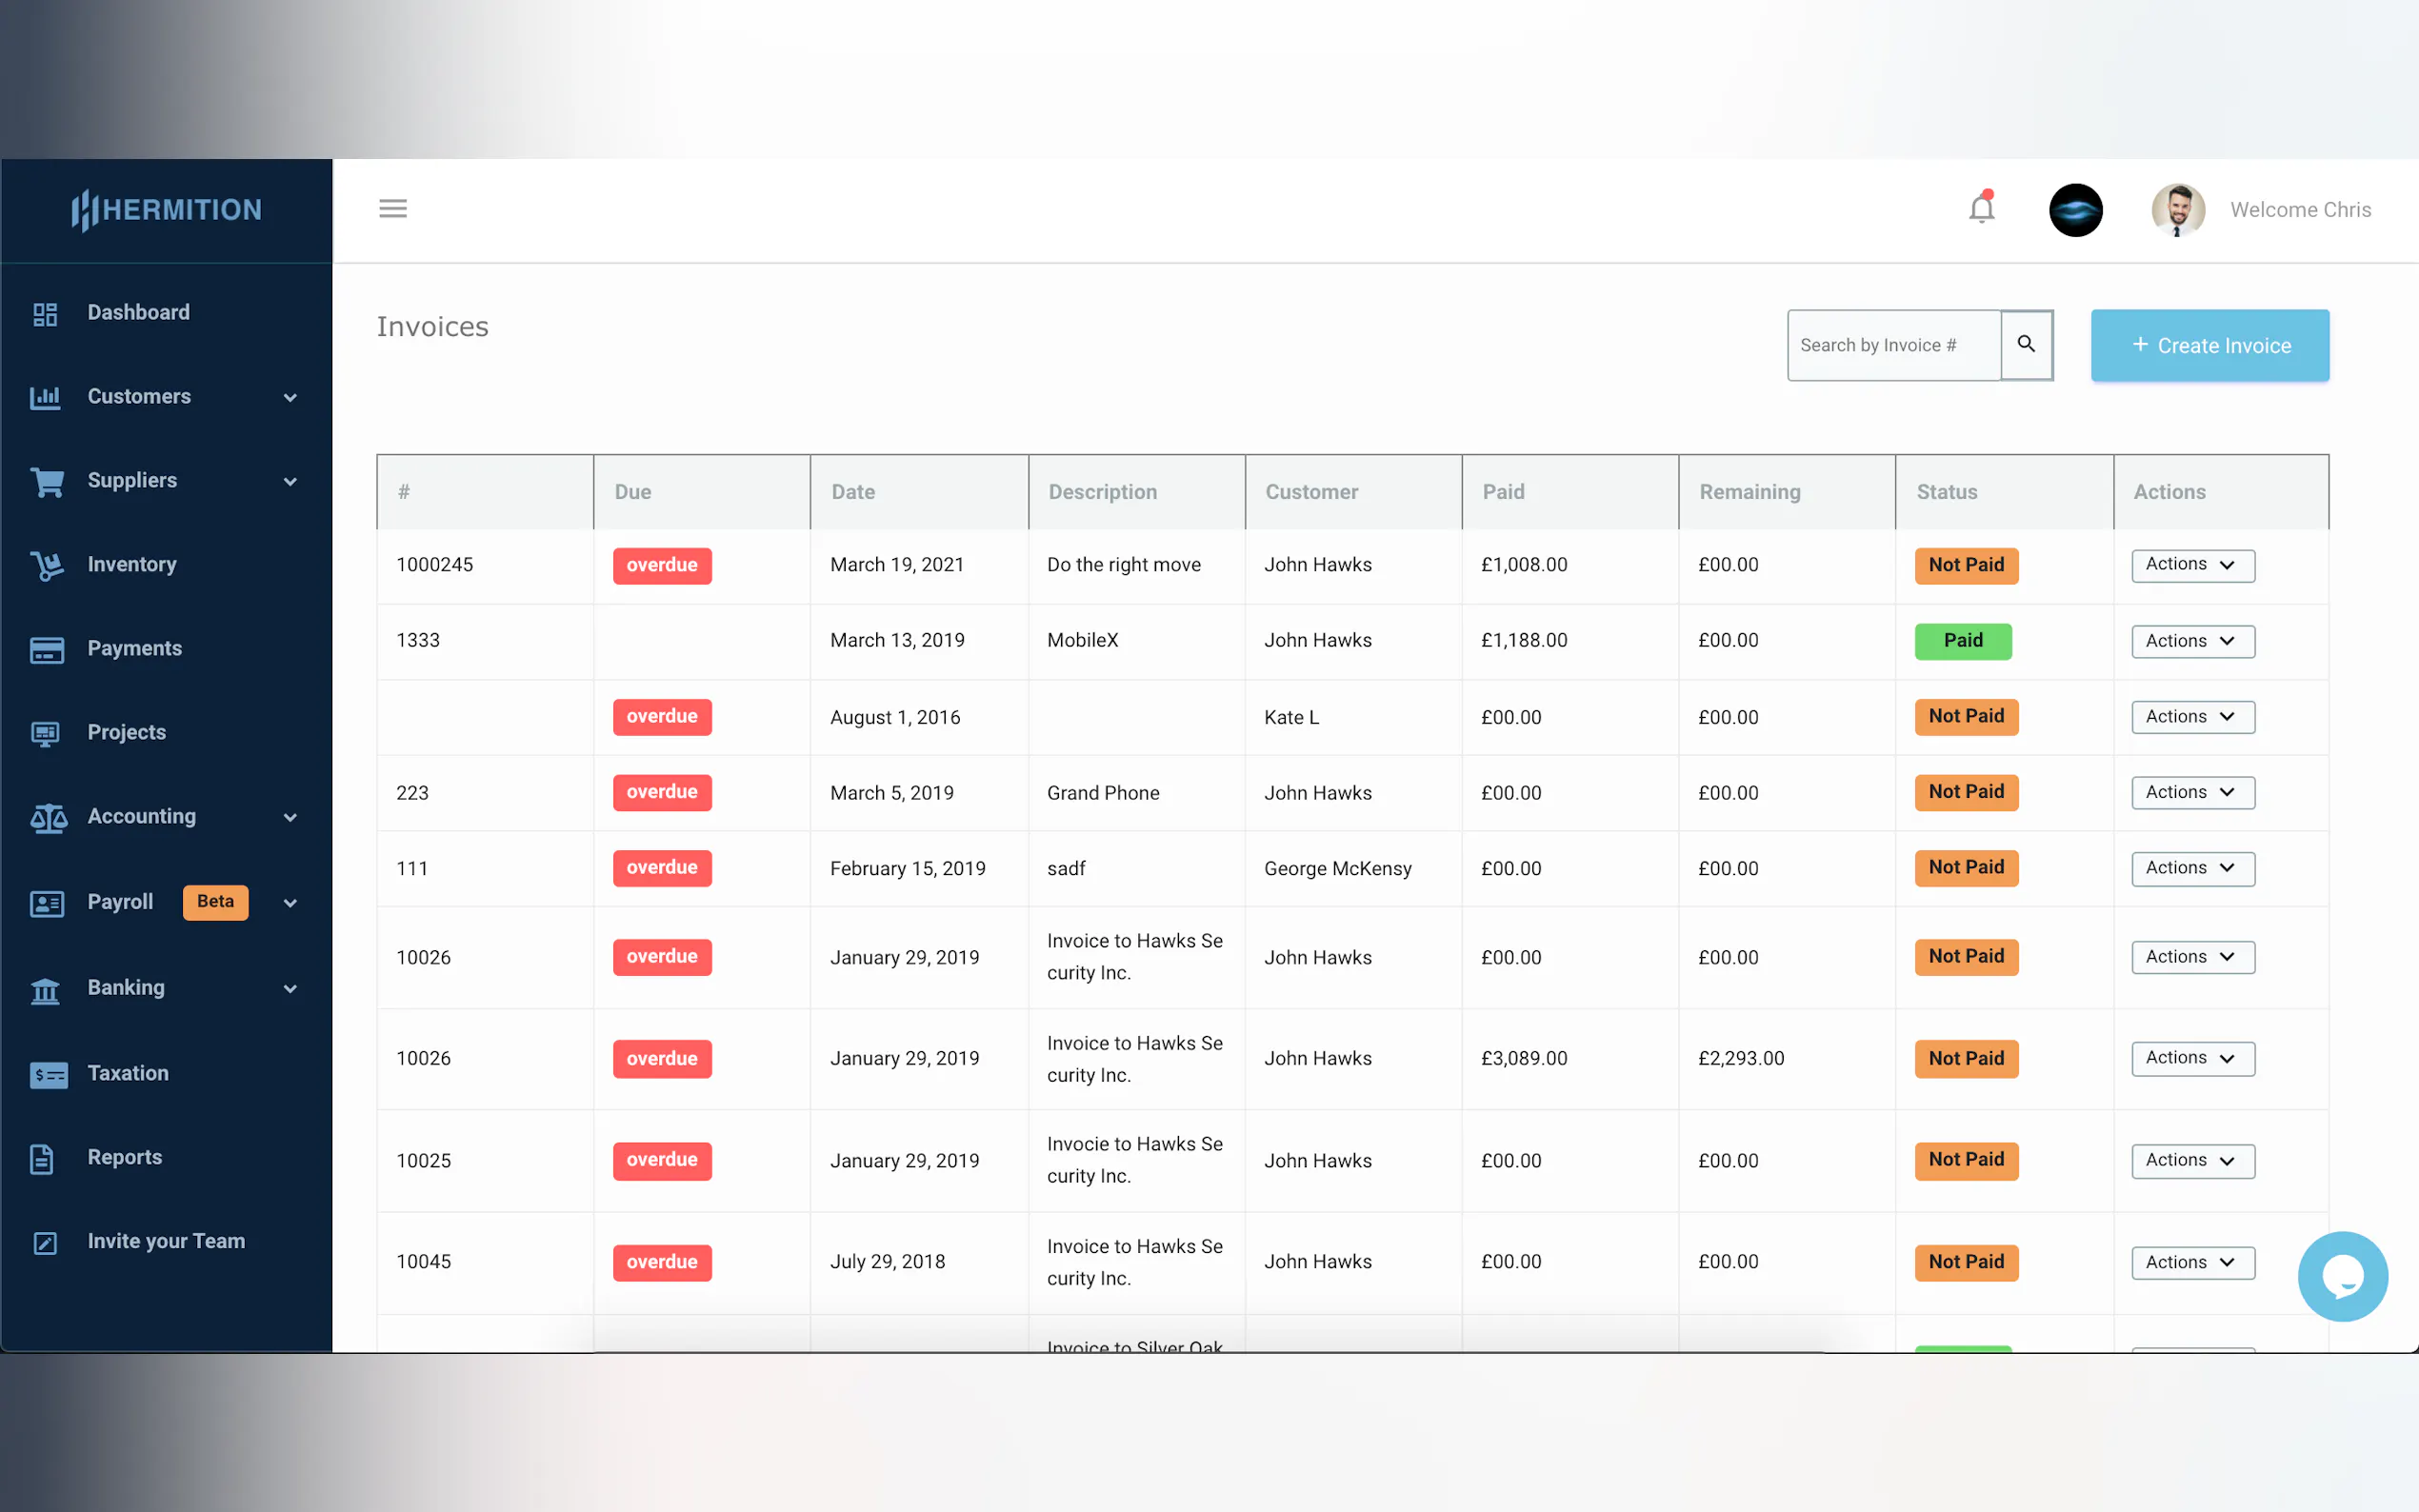Expand the Accounting sidebar submenu

pyautogui.click(x=290, y=817)
